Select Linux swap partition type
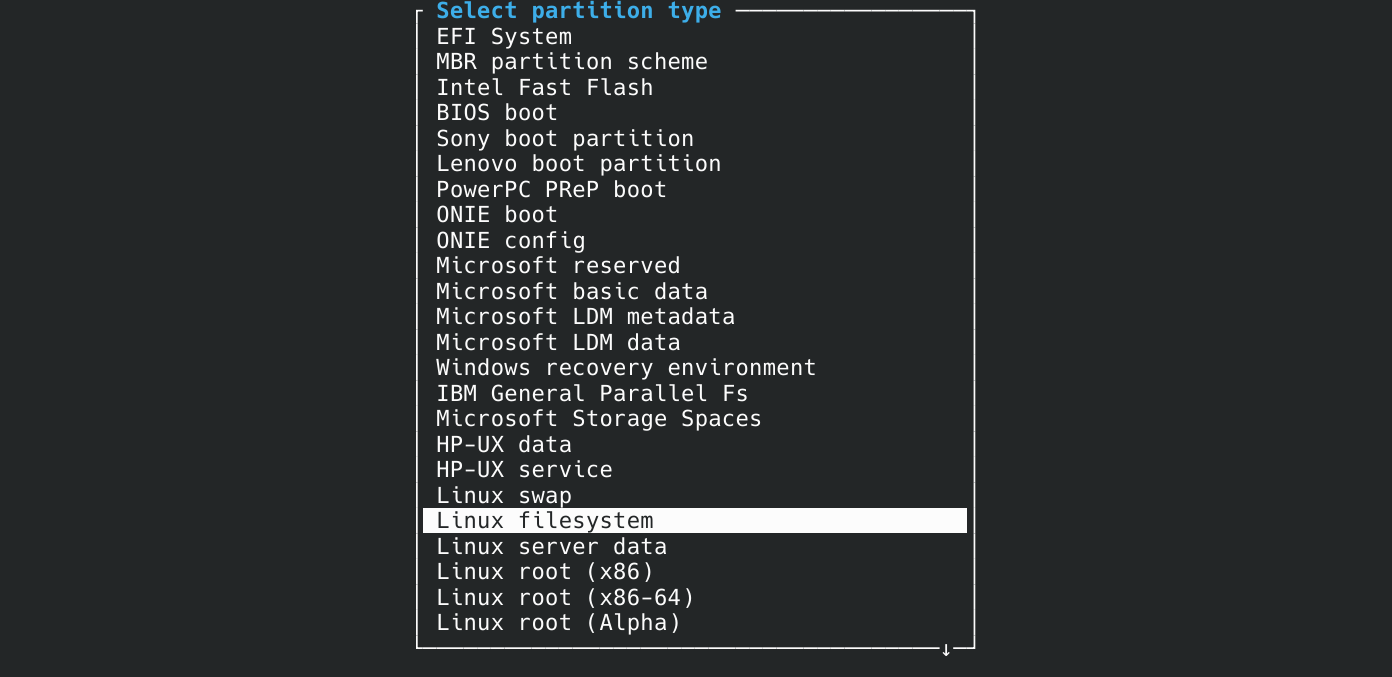This screenshot has height=677, width=1392. coord(503,495)
